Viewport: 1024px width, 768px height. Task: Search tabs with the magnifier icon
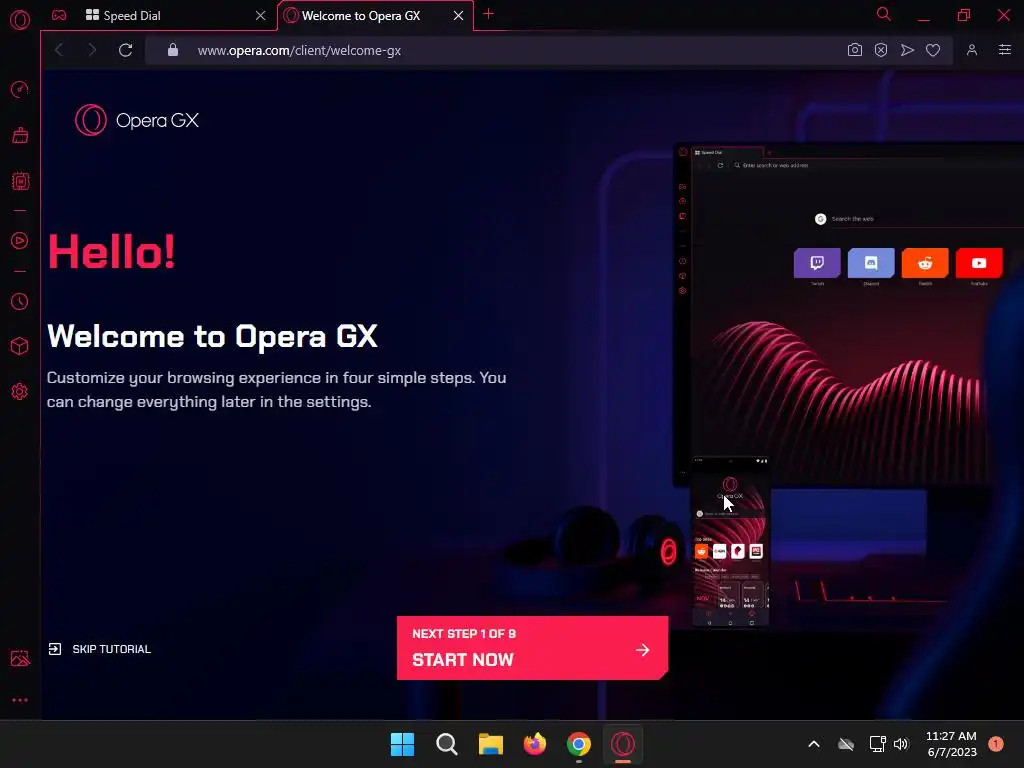pos(884,14)
